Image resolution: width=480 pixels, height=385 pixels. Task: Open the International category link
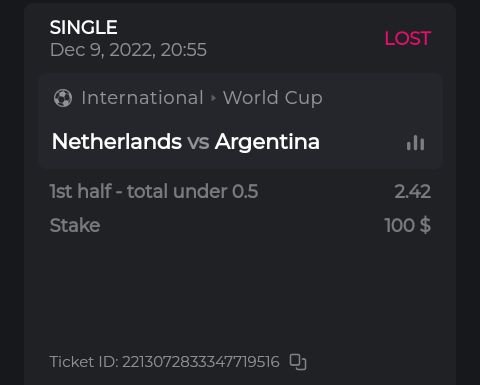pos(142,98)
